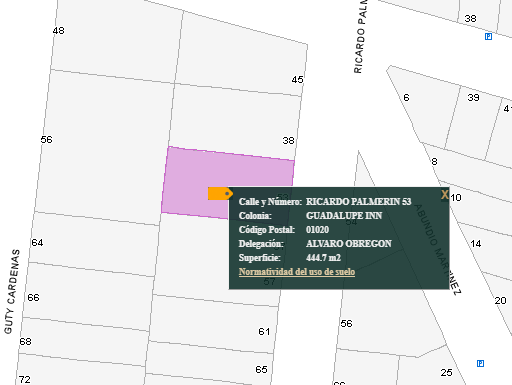This screenshot has width=512, height=385.
Task: Select lot 64 on the map
Action: click(x=37, y=242)
